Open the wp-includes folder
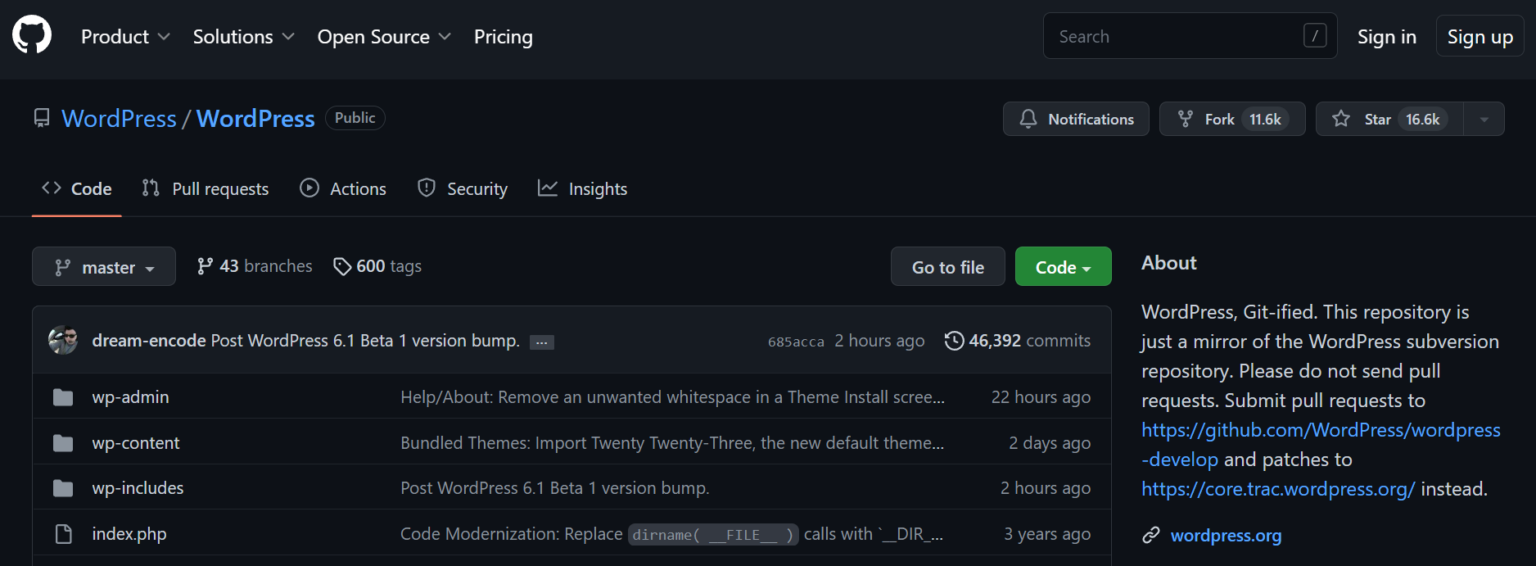This screenshot has height=566, width=1536. pos(138,488)
